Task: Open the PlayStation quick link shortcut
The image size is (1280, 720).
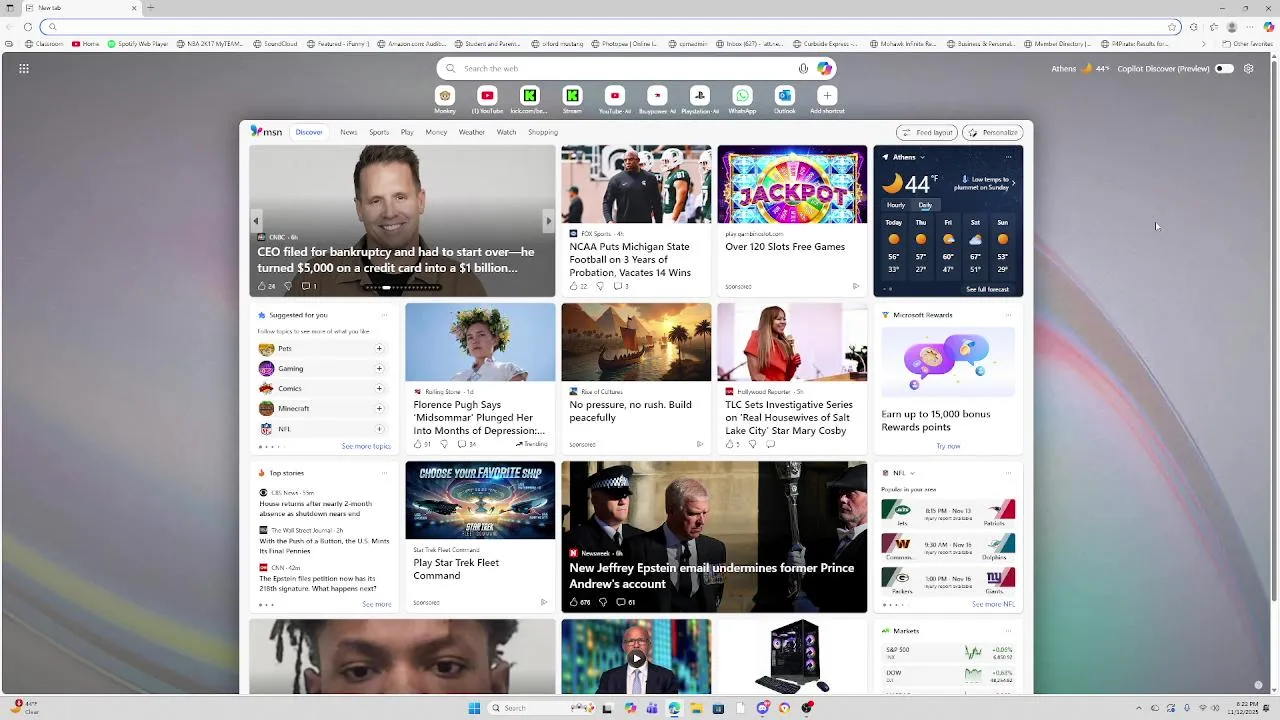Action: [700, 96]
